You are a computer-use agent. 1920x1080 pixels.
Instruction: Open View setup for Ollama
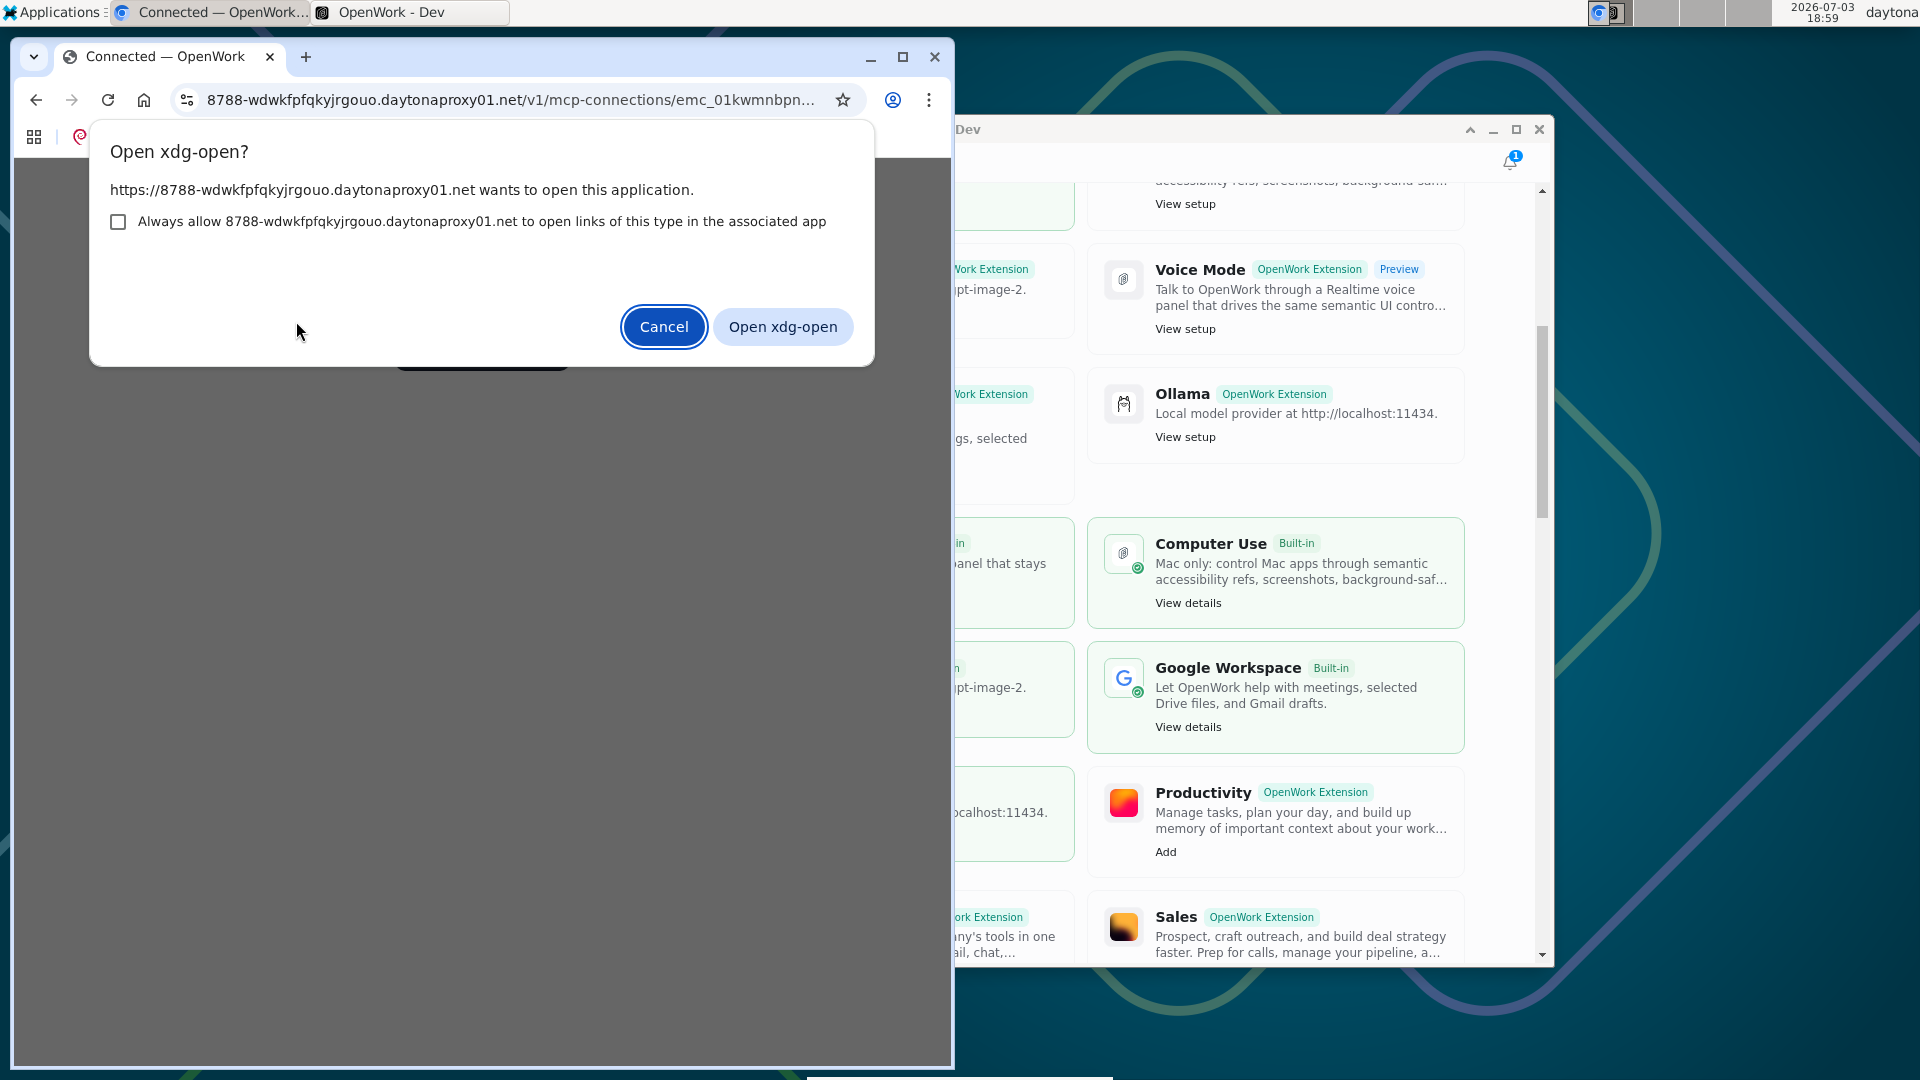pyautogui.click(x=1185, y=437)
